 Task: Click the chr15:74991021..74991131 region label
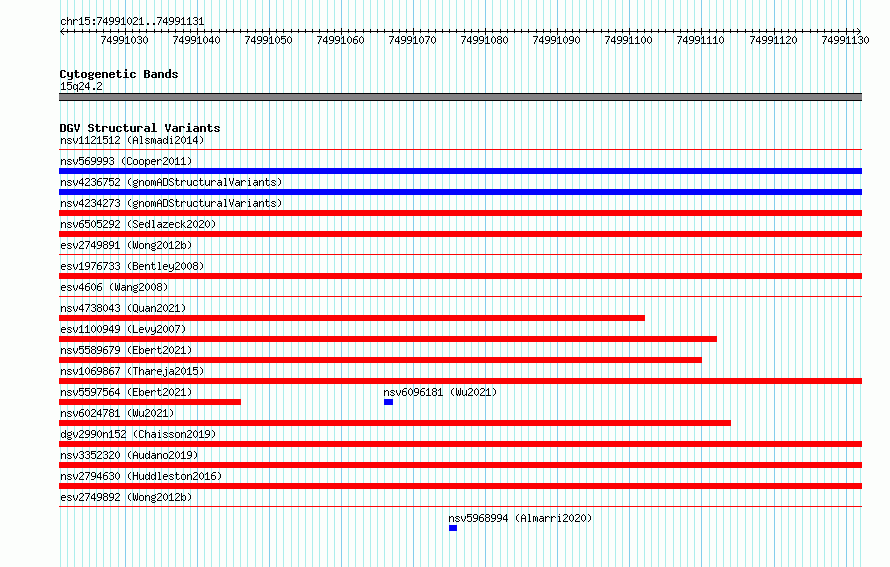point(132,22)
